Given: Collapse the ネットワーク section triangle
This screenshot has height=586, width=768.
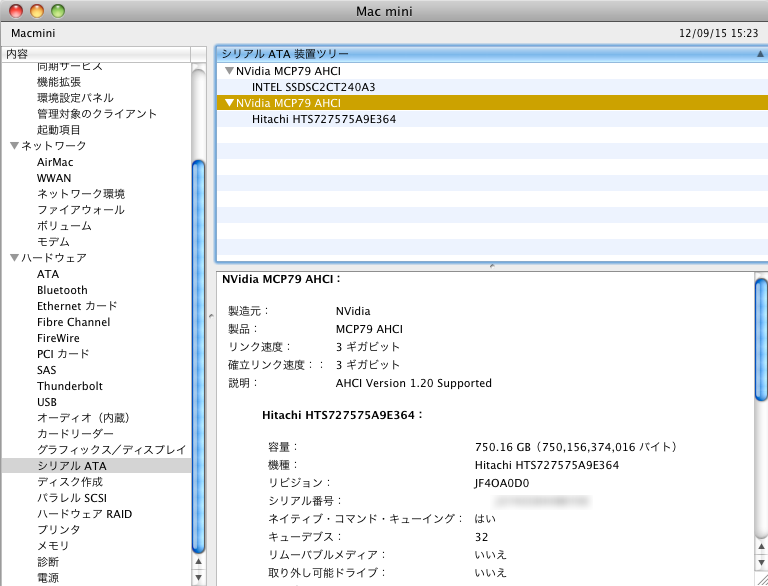Looking at the screenshot, I should pos(14,146).
